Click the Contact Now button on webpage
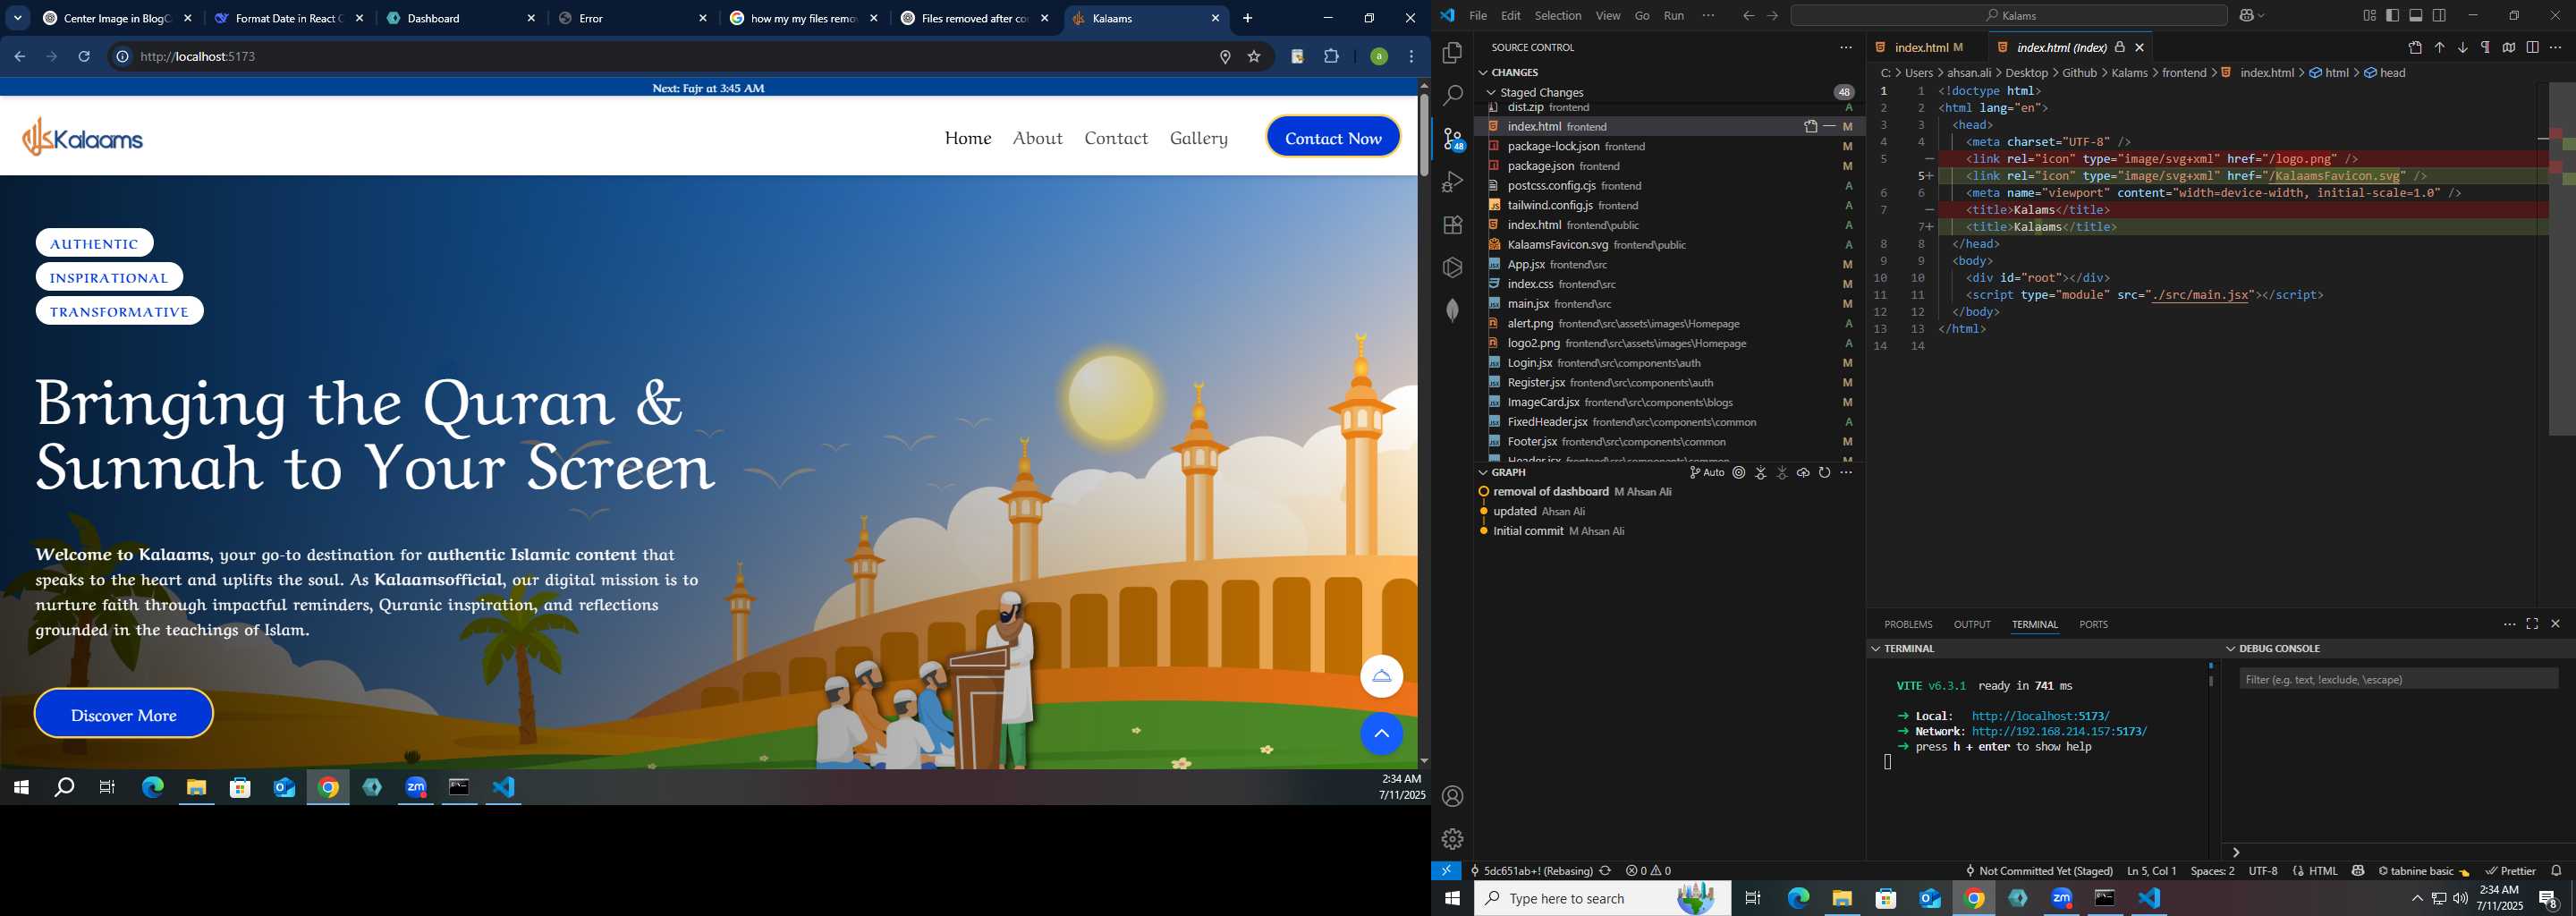 (1333, 138)
